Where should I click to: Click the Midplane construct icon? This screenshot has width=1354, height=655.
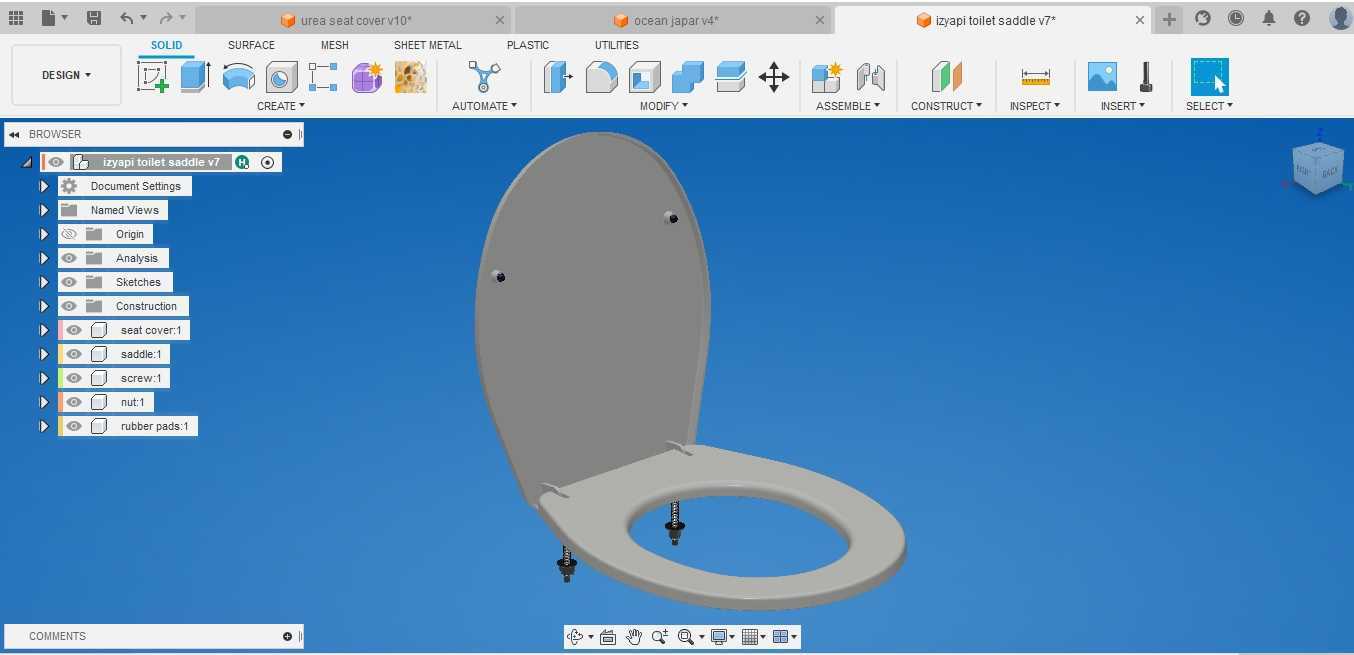click(x=946, y=77)
